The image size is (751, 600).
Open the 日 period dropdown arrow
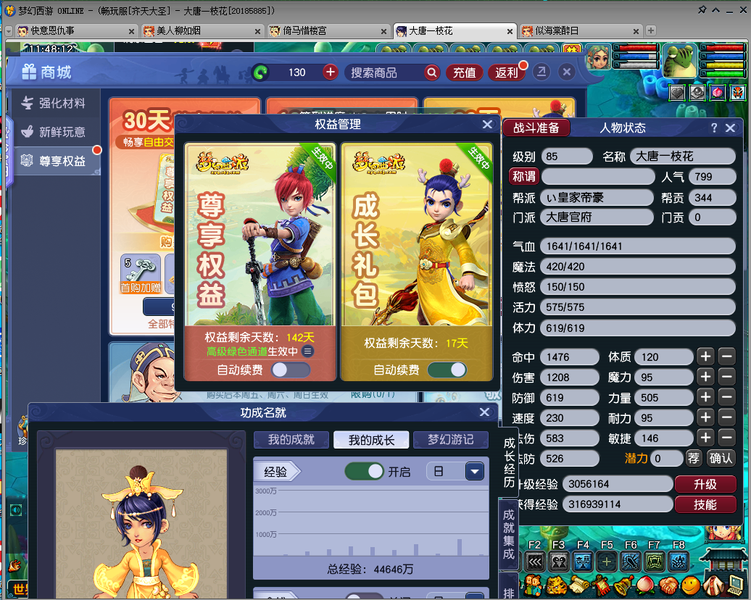pos(475,472)
